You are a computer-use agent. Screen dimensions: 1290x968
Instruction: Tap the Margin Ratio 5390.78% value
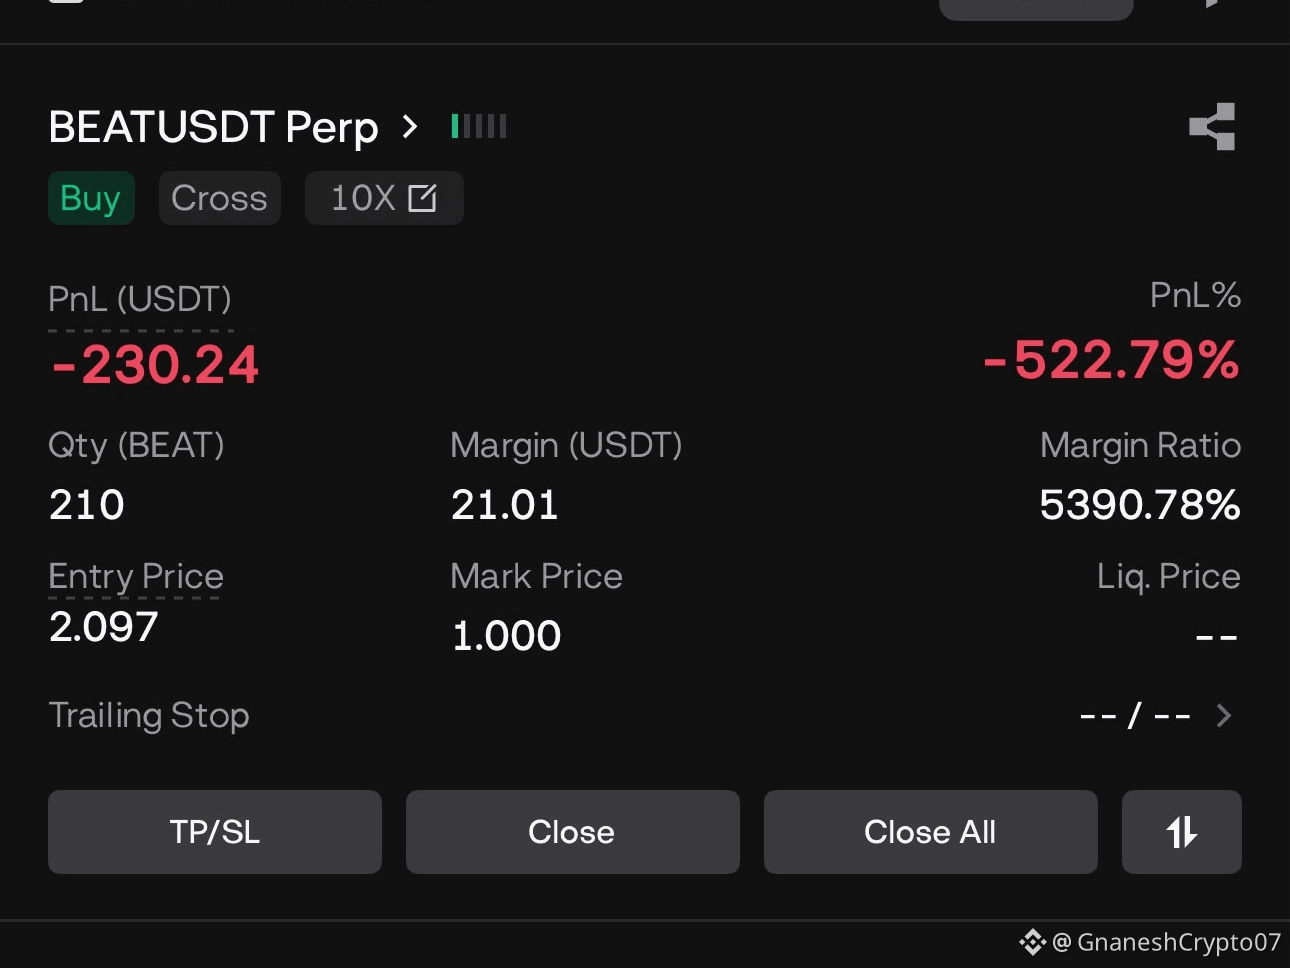(x=1140, y=504)
